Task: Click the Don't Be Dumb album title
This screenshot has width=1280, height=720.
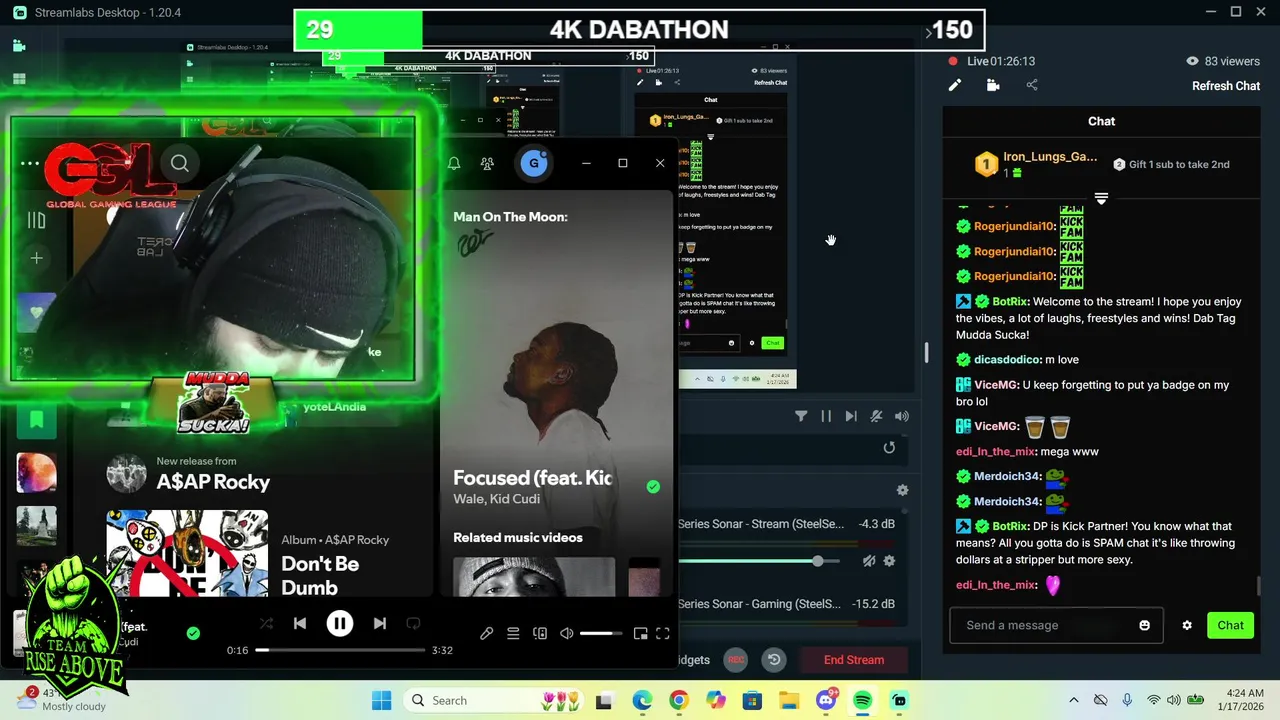Action: tap(320, 576)
